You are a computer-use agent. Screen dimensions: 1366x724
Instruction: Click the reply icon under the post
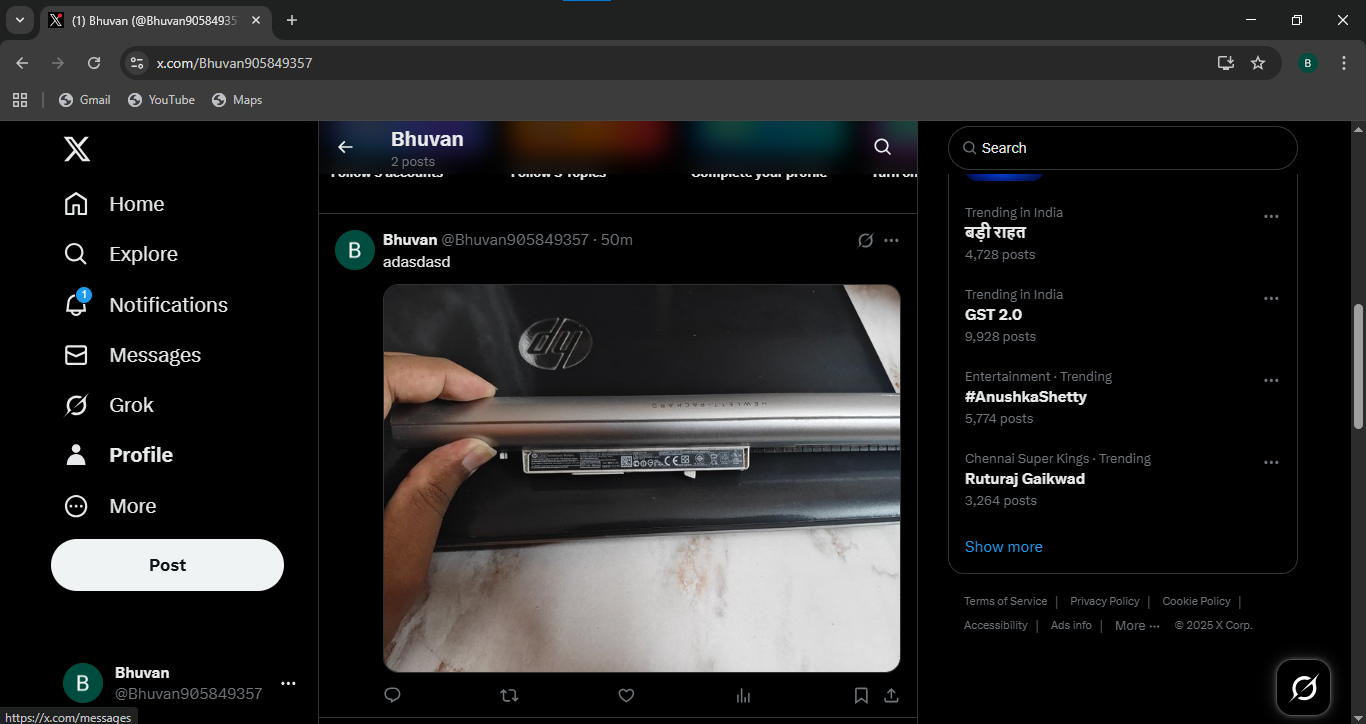pyautogui.click(x=392, y=695)
